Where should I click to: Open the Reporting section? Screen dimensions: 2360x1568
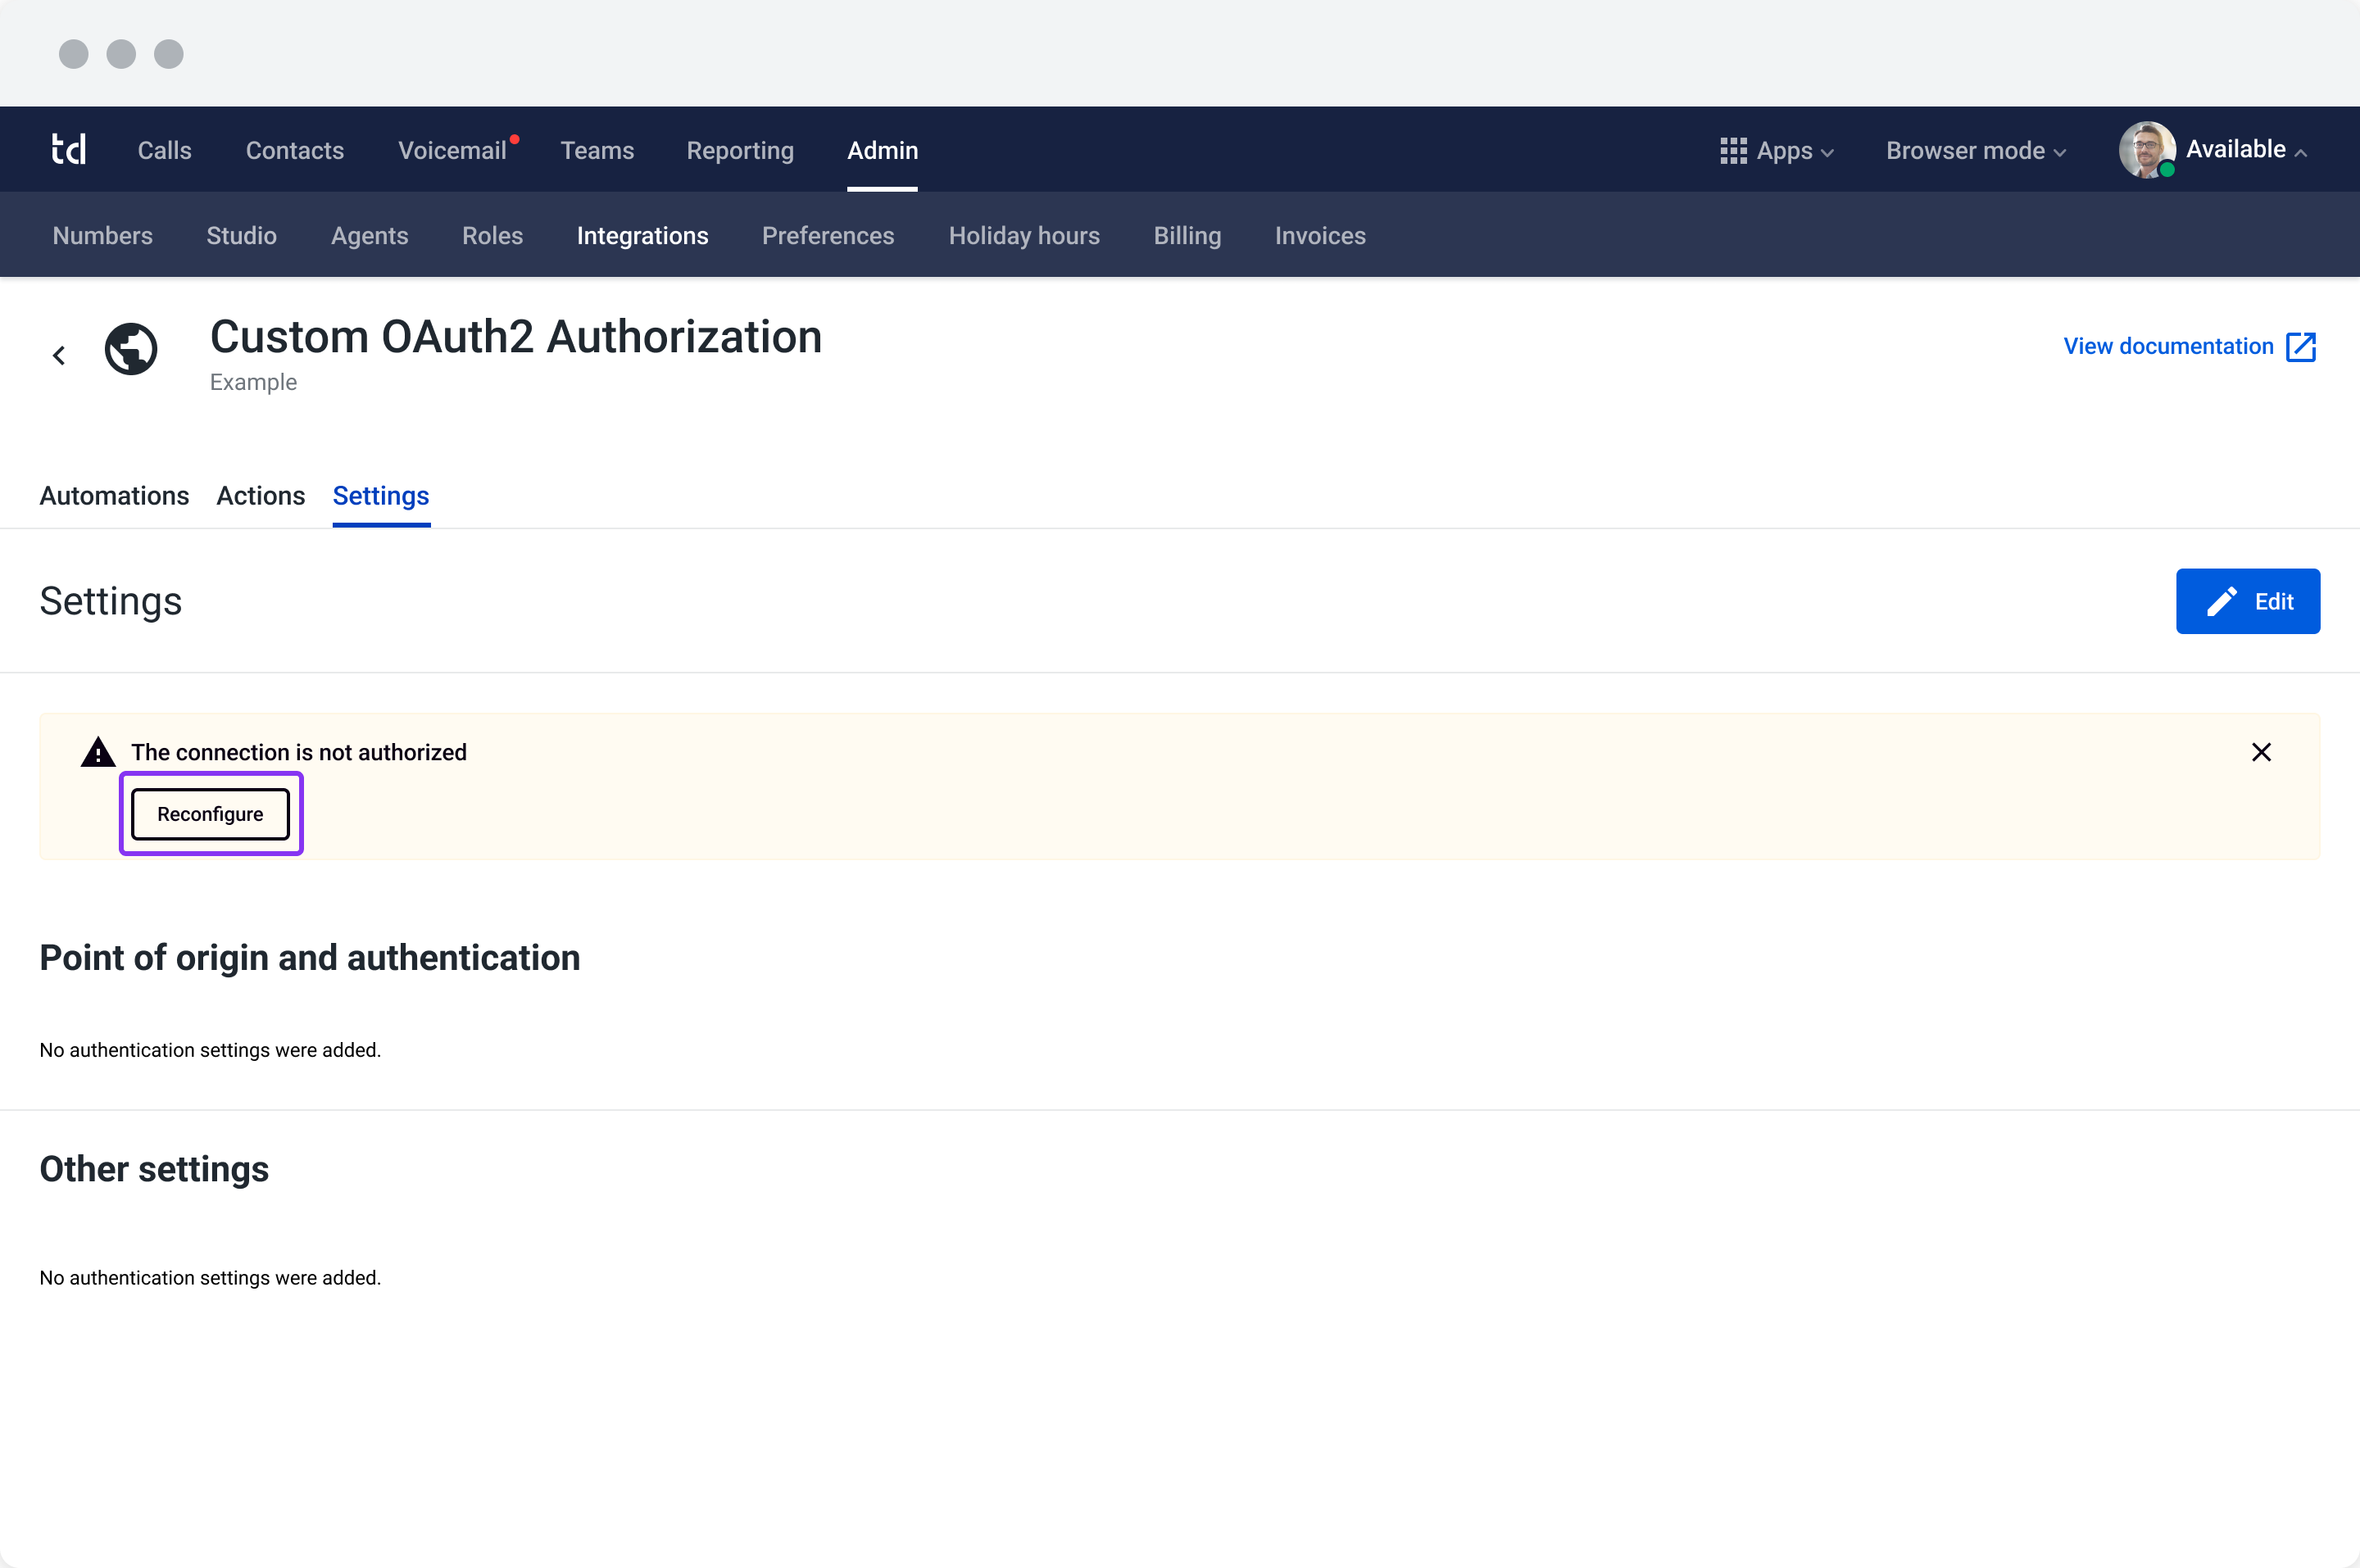tap(739, 150)
